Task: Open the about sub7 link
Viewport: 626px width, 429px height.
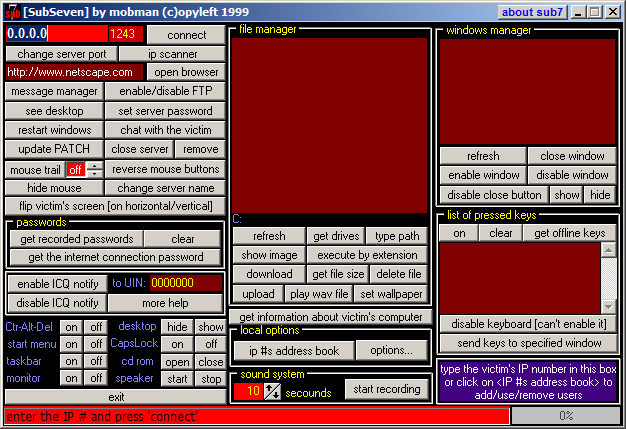Action: point(531,12)
